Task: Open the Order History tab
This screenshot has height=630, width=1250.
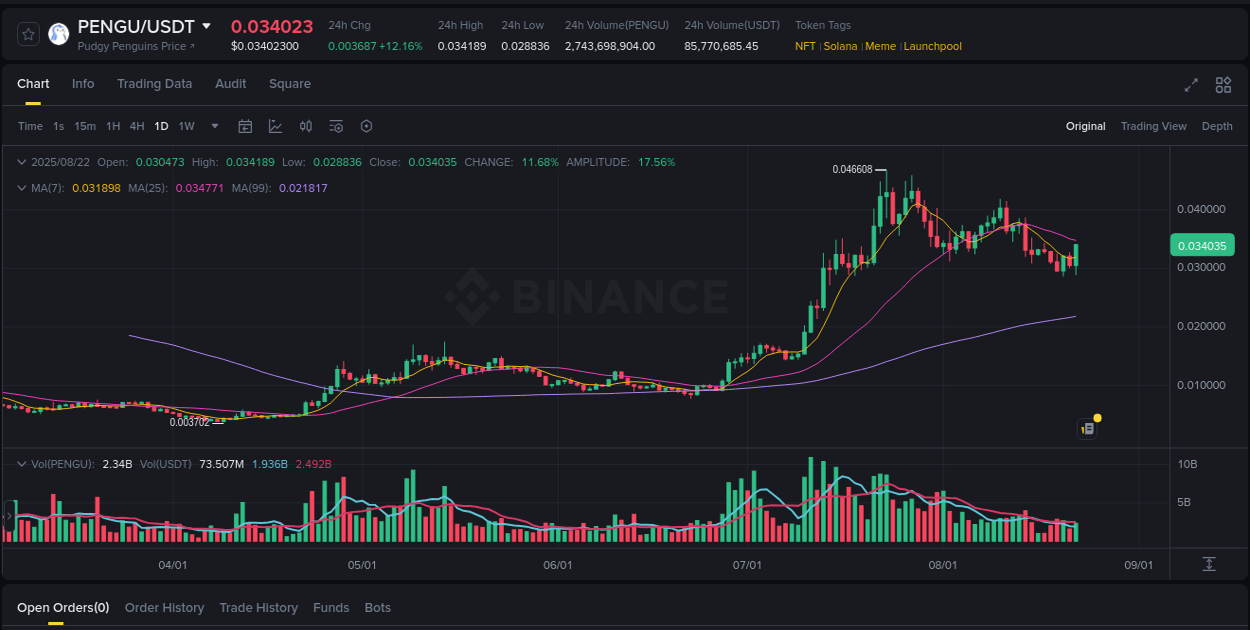Action: 164,607
